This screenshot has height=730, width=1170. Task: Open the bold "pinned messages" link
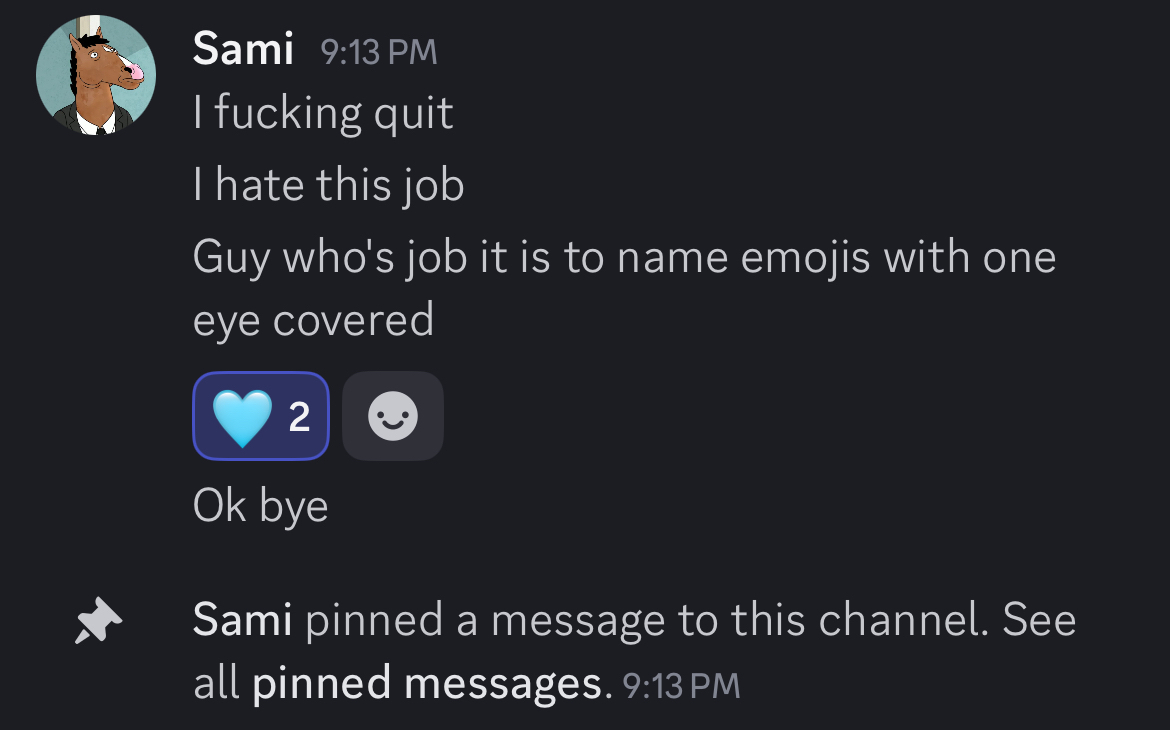pos(429,684)
